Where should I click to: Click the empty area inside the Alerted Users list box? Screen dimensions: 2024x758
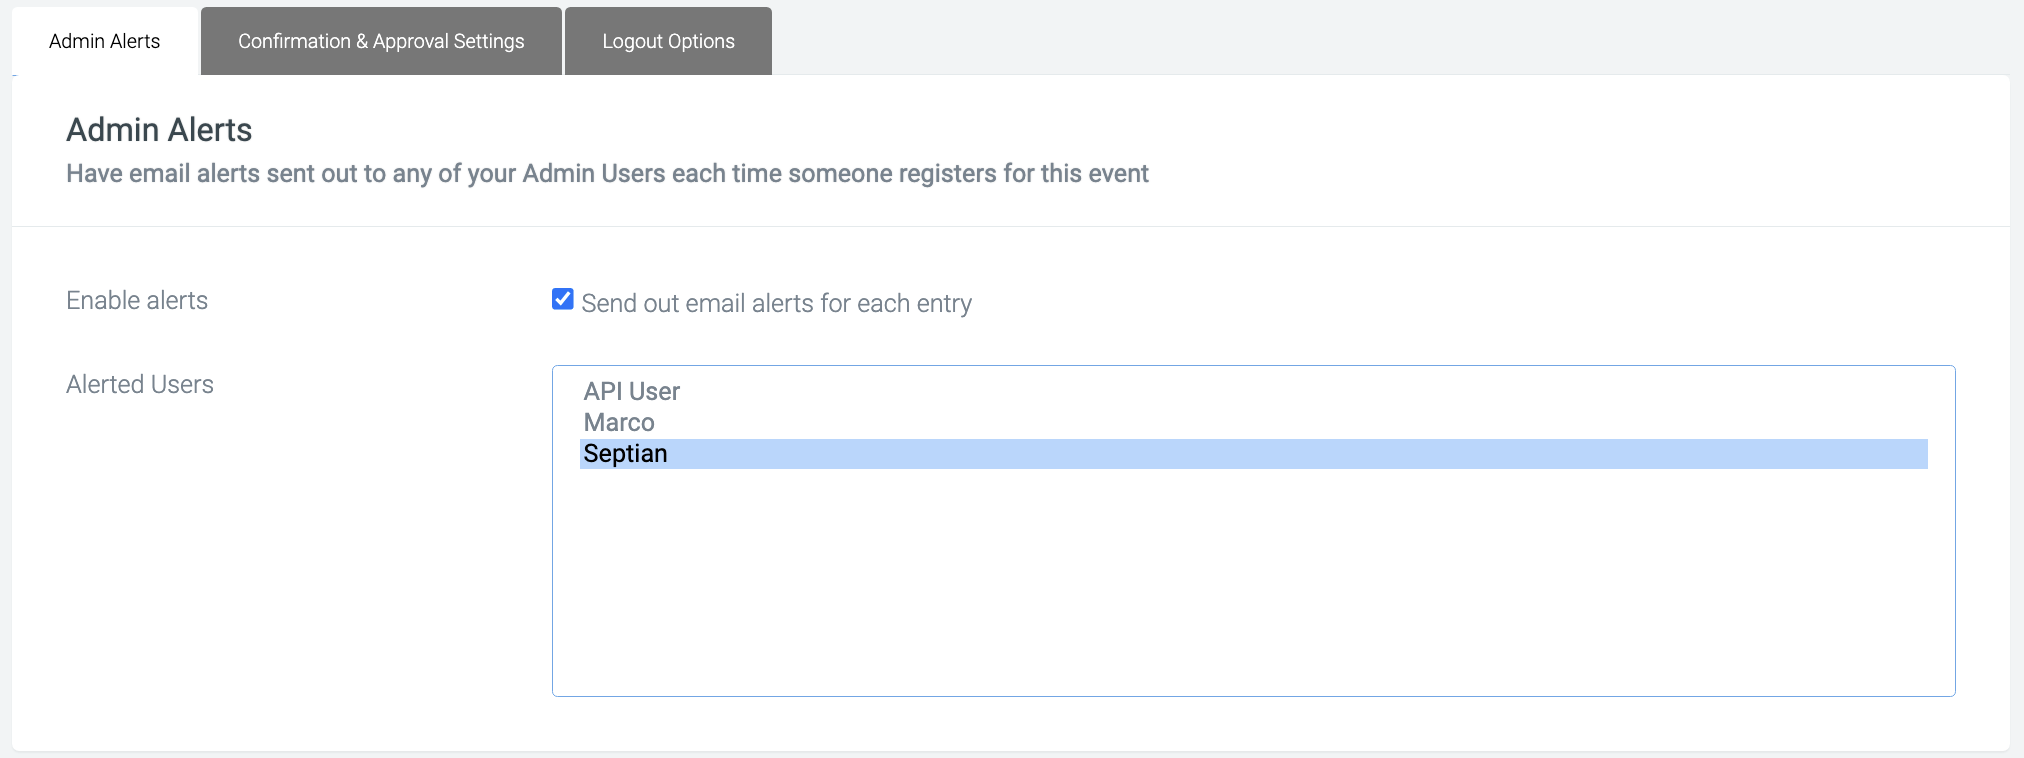point(1254,580)
